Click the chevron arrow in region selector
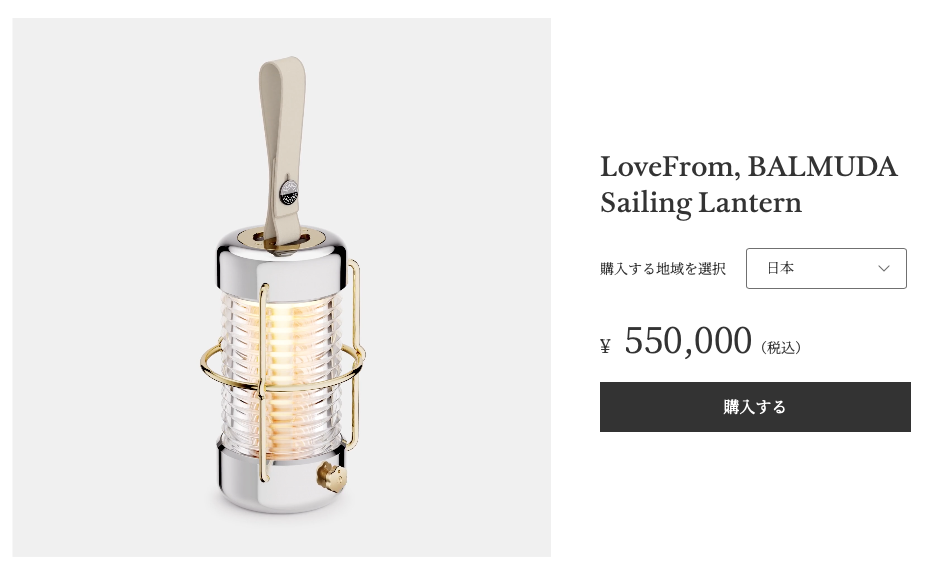Image resolution: width=932 pixels, height=582 pixels. tap(883, 268)
